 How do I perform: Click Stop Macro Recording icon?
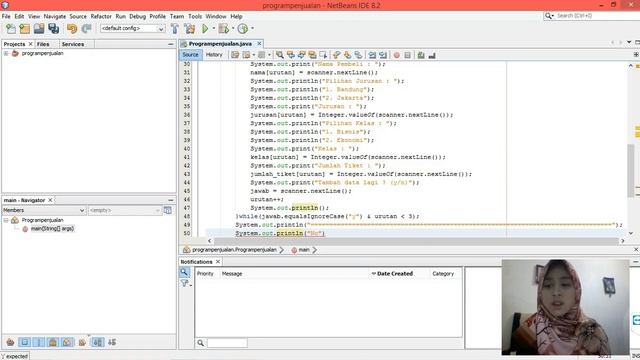(407, 55)
